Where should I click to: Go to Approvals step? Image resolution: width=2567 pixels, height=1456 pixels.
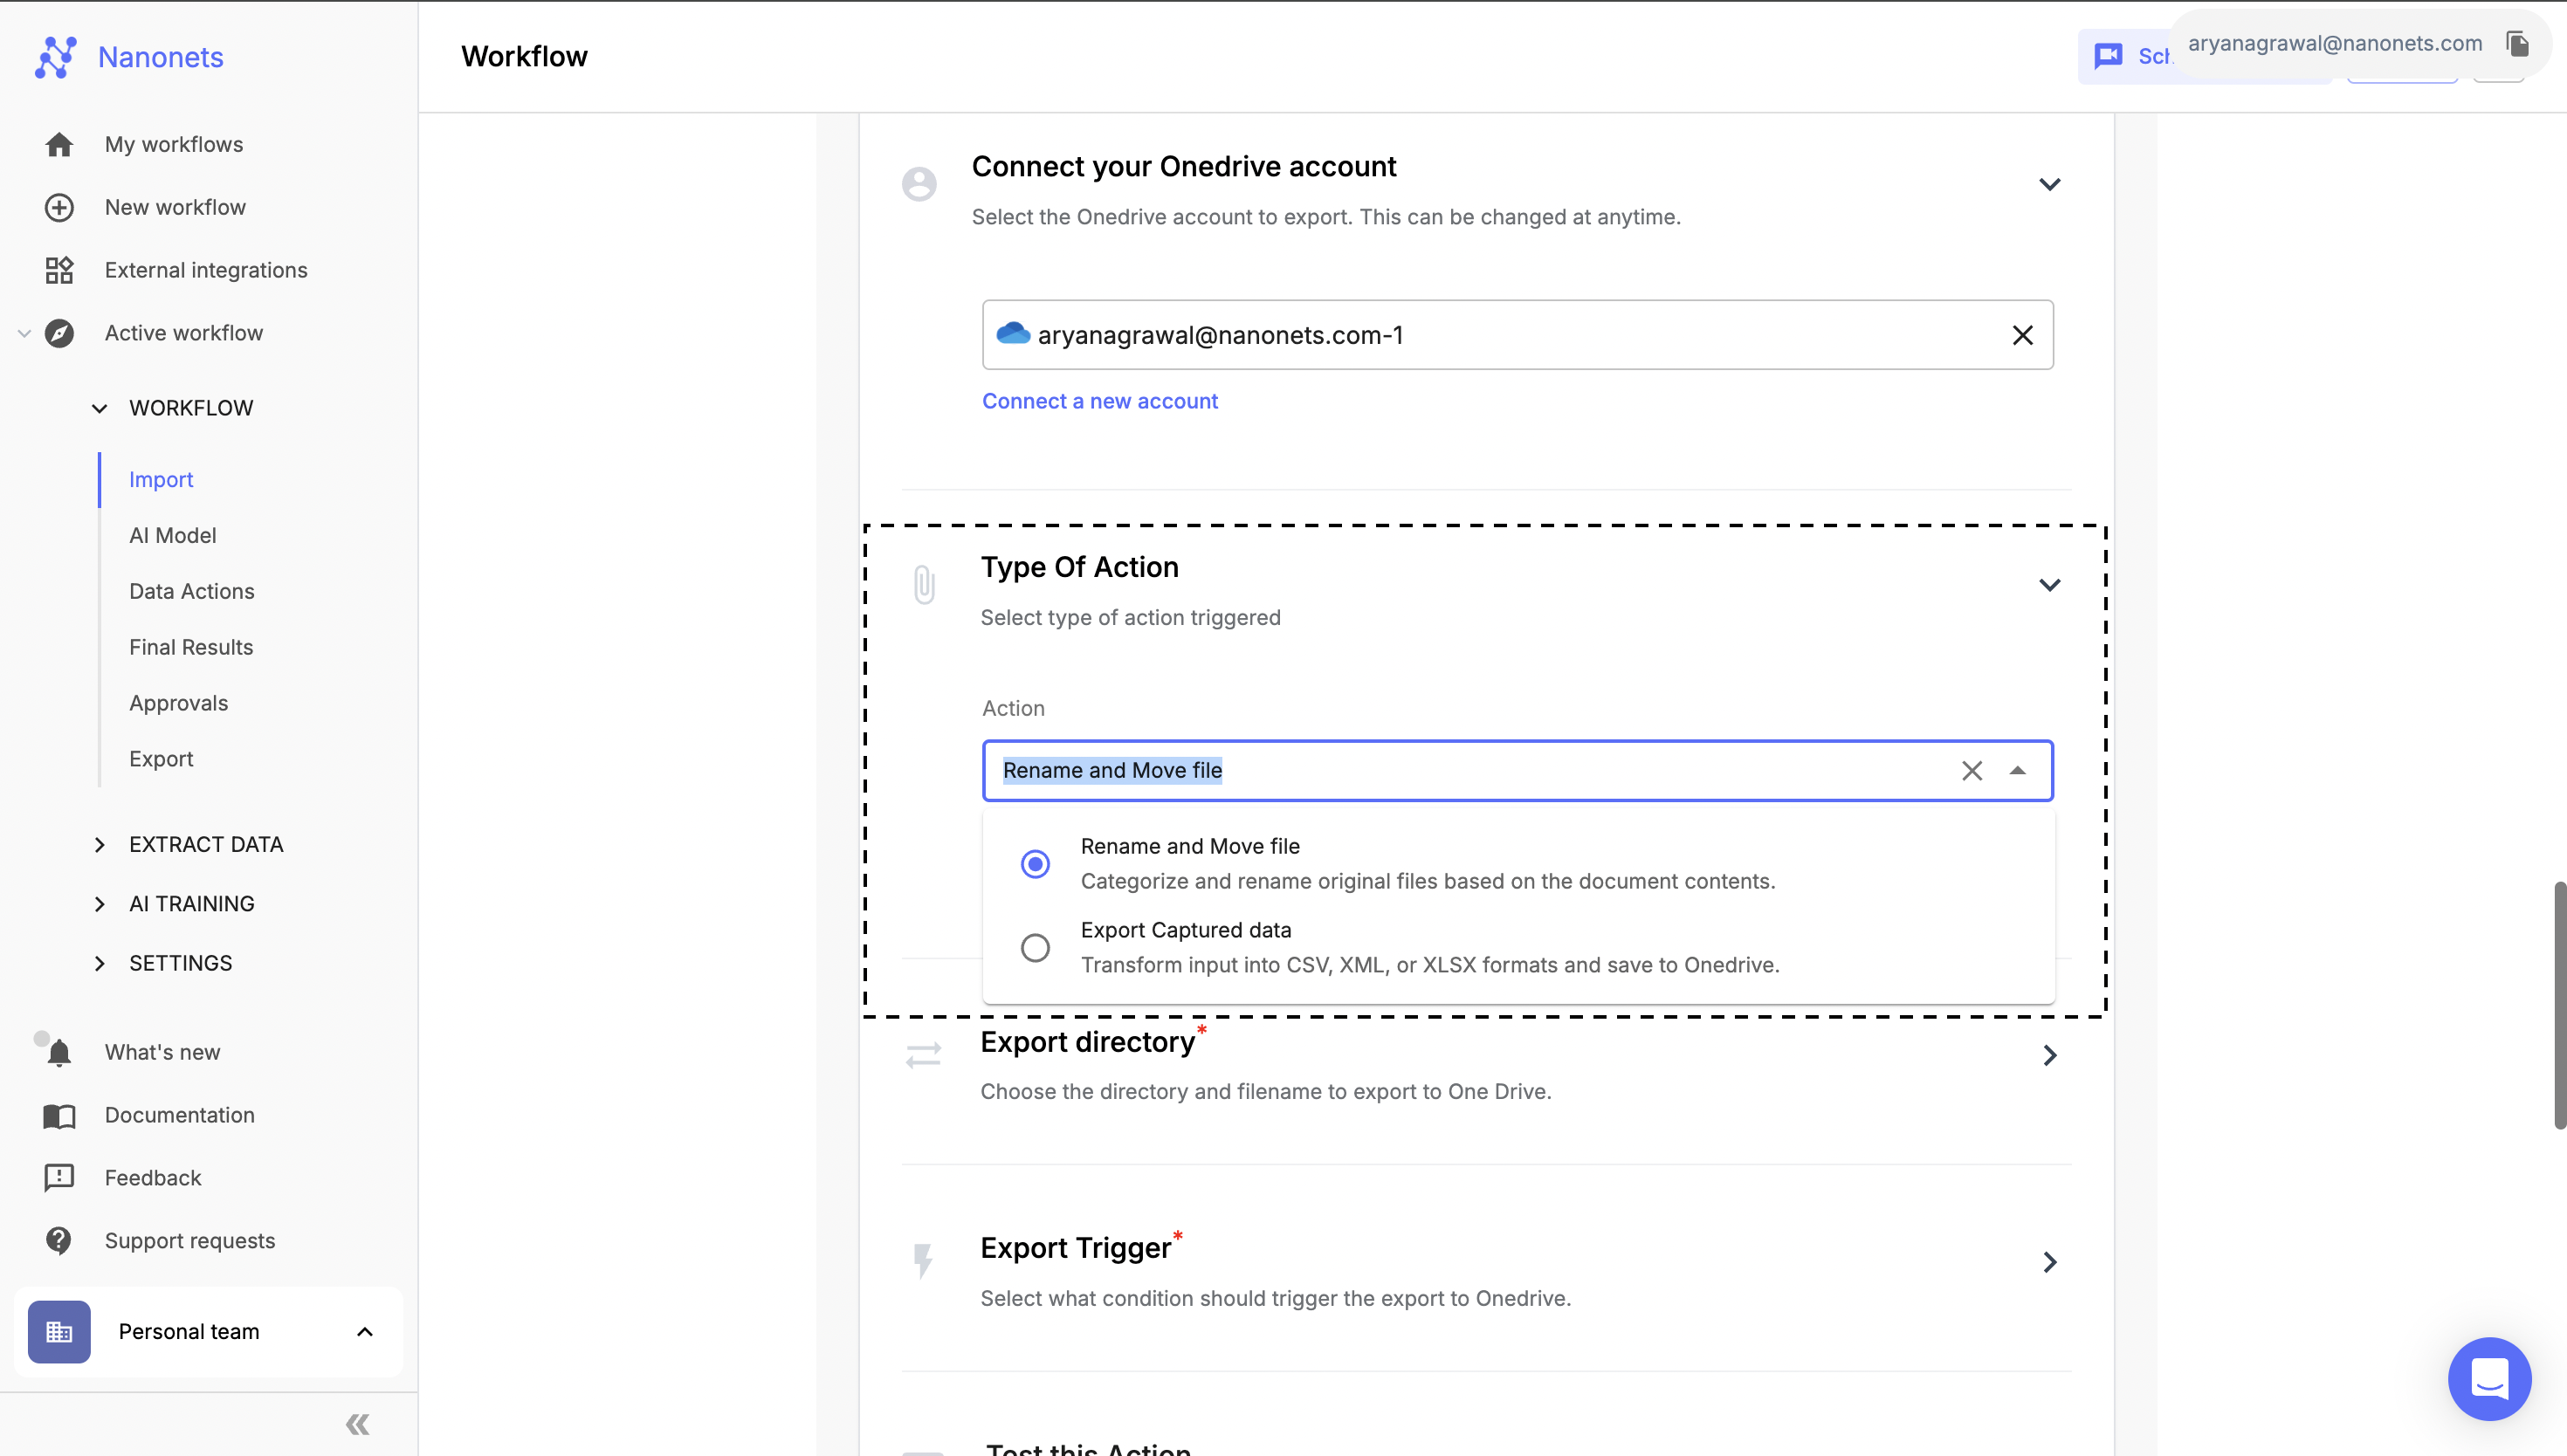click(178, 703)
